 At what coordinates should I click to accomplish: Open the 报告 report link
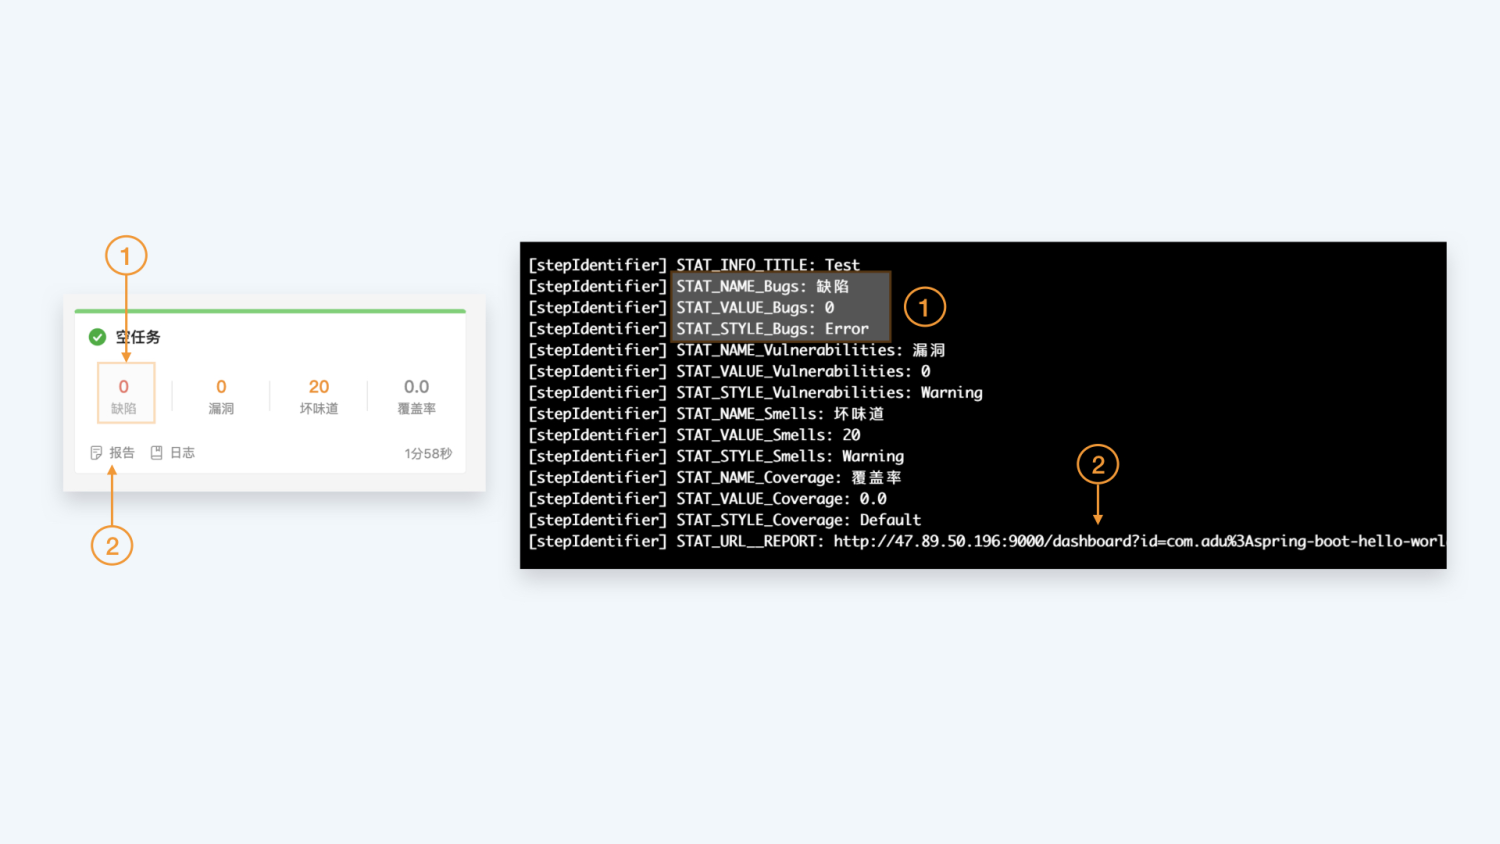pyautogui.click(x=122, y=453)
